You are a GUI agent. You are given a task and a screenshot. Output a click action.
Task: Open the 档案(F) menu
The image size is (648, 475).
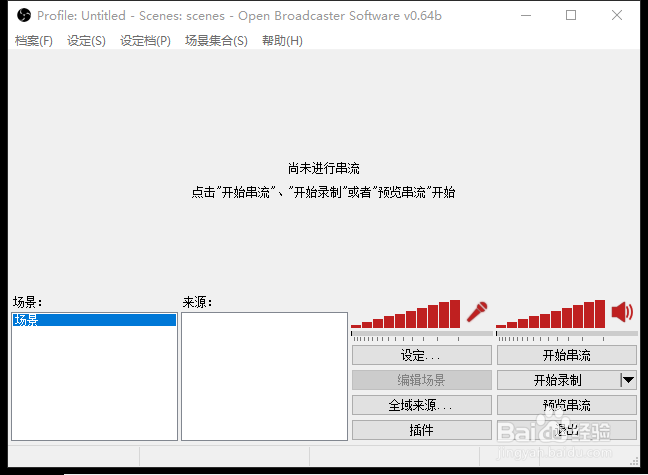34,41
